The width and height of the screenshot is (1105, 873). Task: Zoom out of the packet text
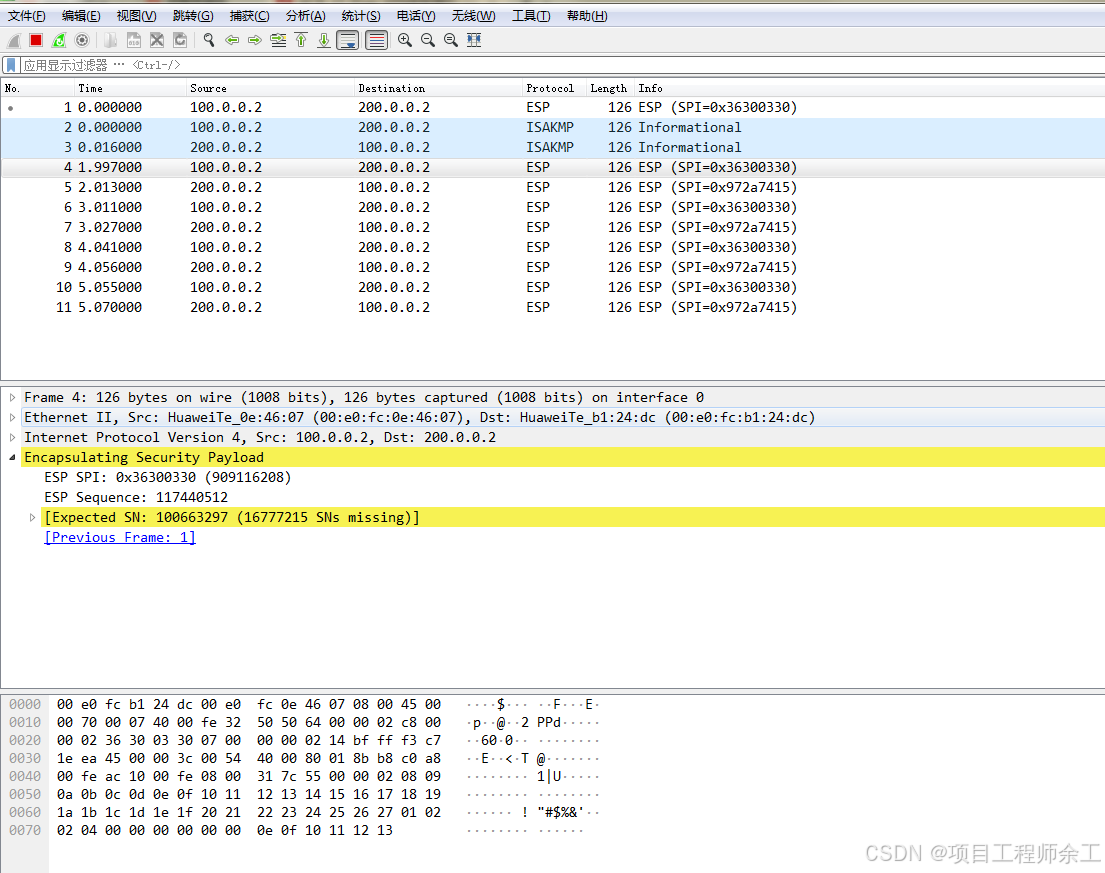428,40
